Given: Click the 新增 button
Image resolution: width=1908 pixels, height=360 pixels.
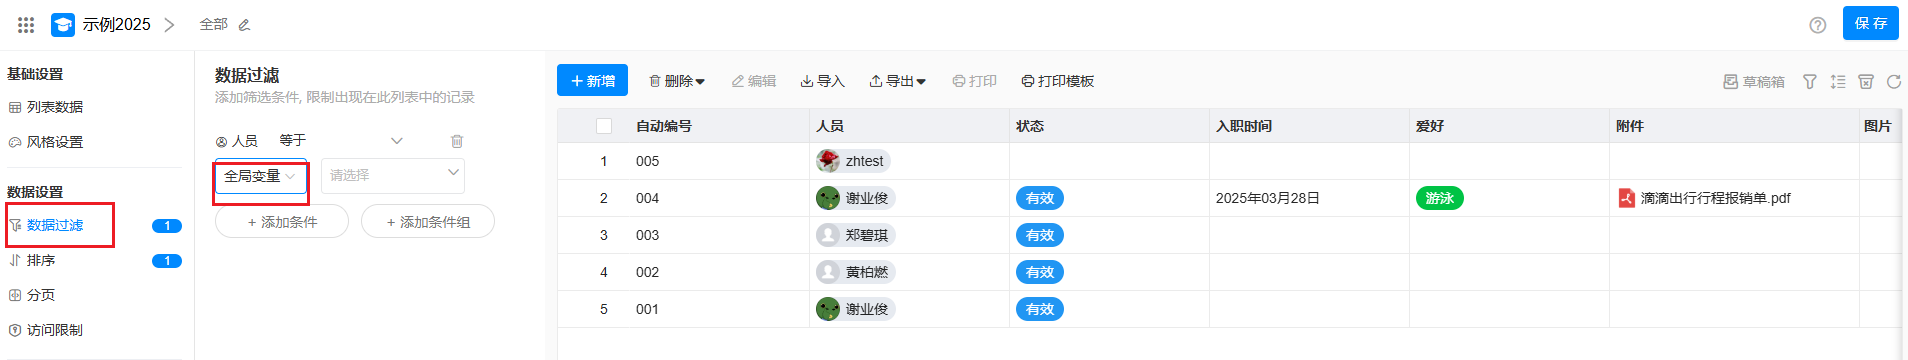Looking at the screenshot, I should pos(592,80).
